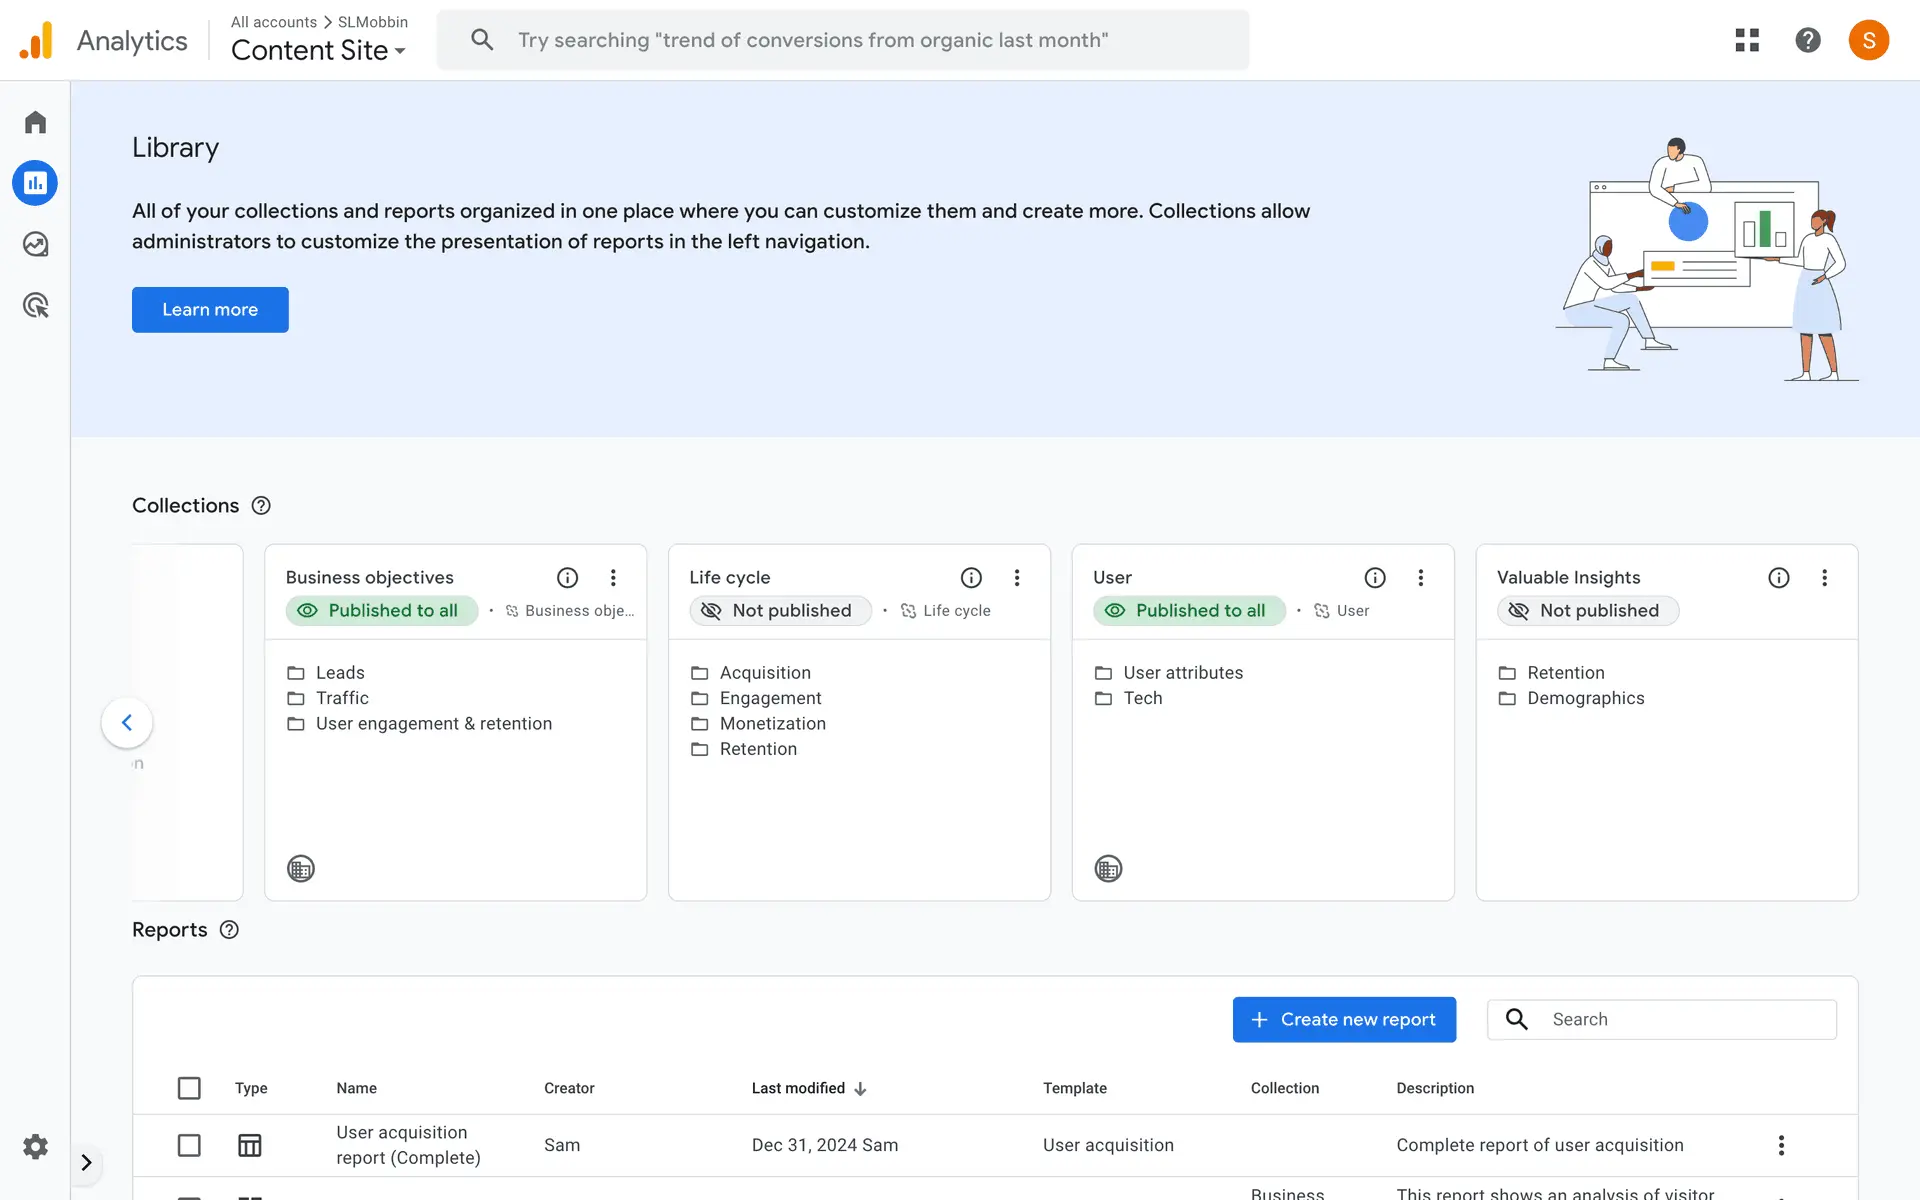Open the Advertising section icon in sidebar

click(x=35, y=305)
